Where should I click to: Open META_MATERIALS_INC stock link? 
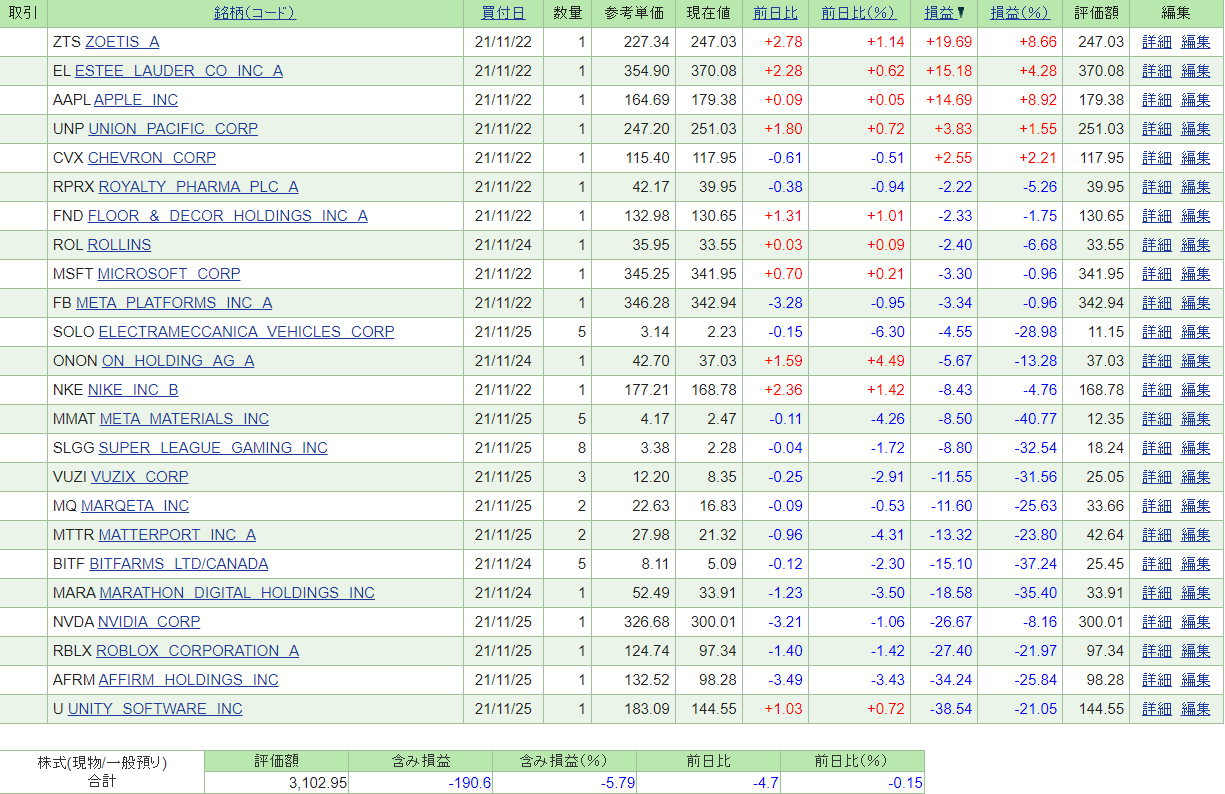pos(184,419)
